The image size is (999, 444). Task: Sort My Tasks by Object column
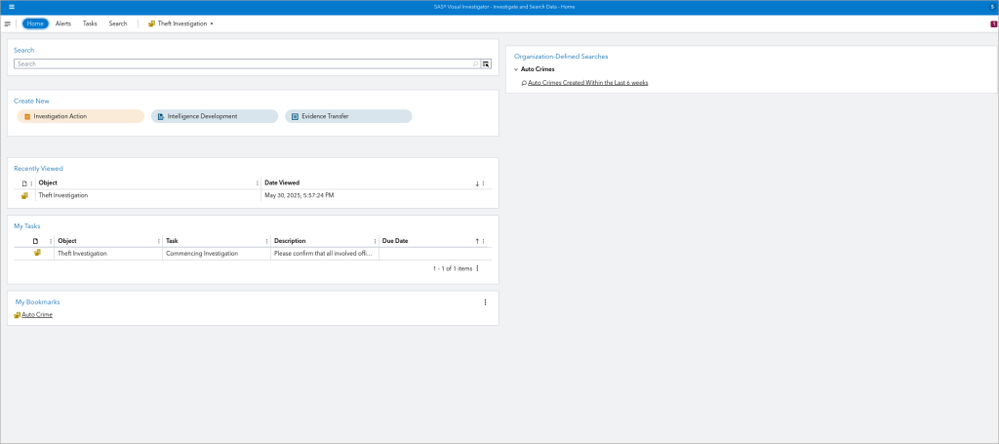[67, 241]
